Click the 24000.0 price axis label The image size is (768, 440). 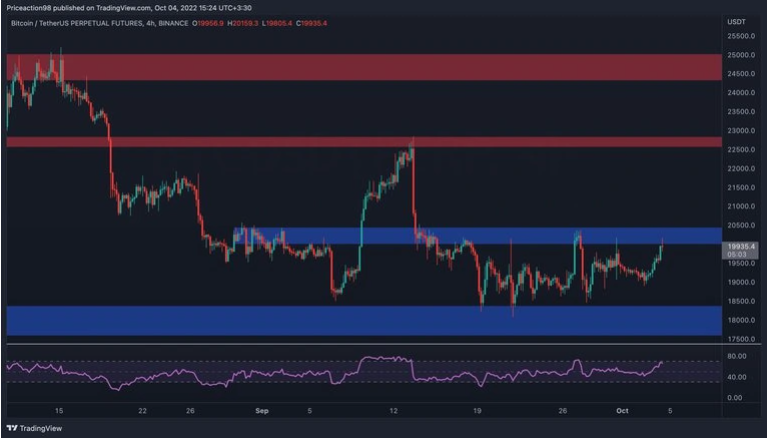(741, 93)
